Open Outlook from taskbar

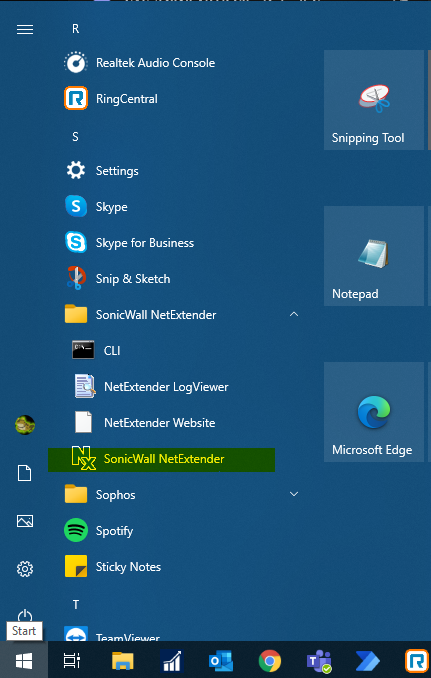(x=221, y=661)
